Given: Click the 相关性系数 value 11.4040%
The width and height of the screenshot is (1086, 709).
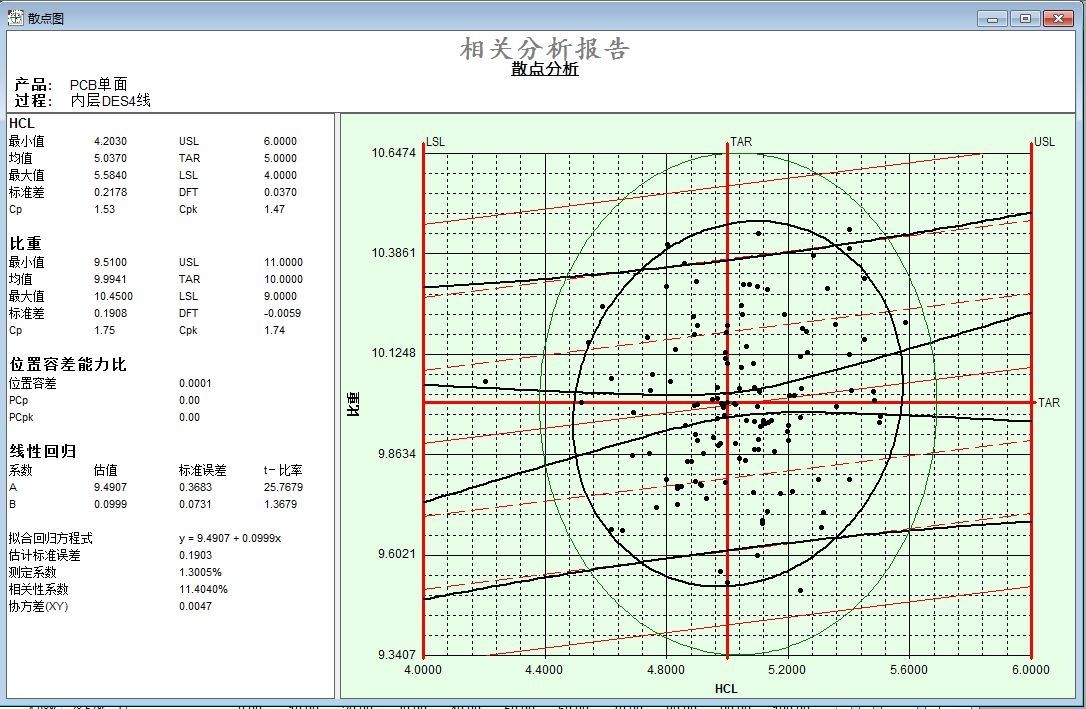Looking at the screenshot, I should [x=203, y=589].
